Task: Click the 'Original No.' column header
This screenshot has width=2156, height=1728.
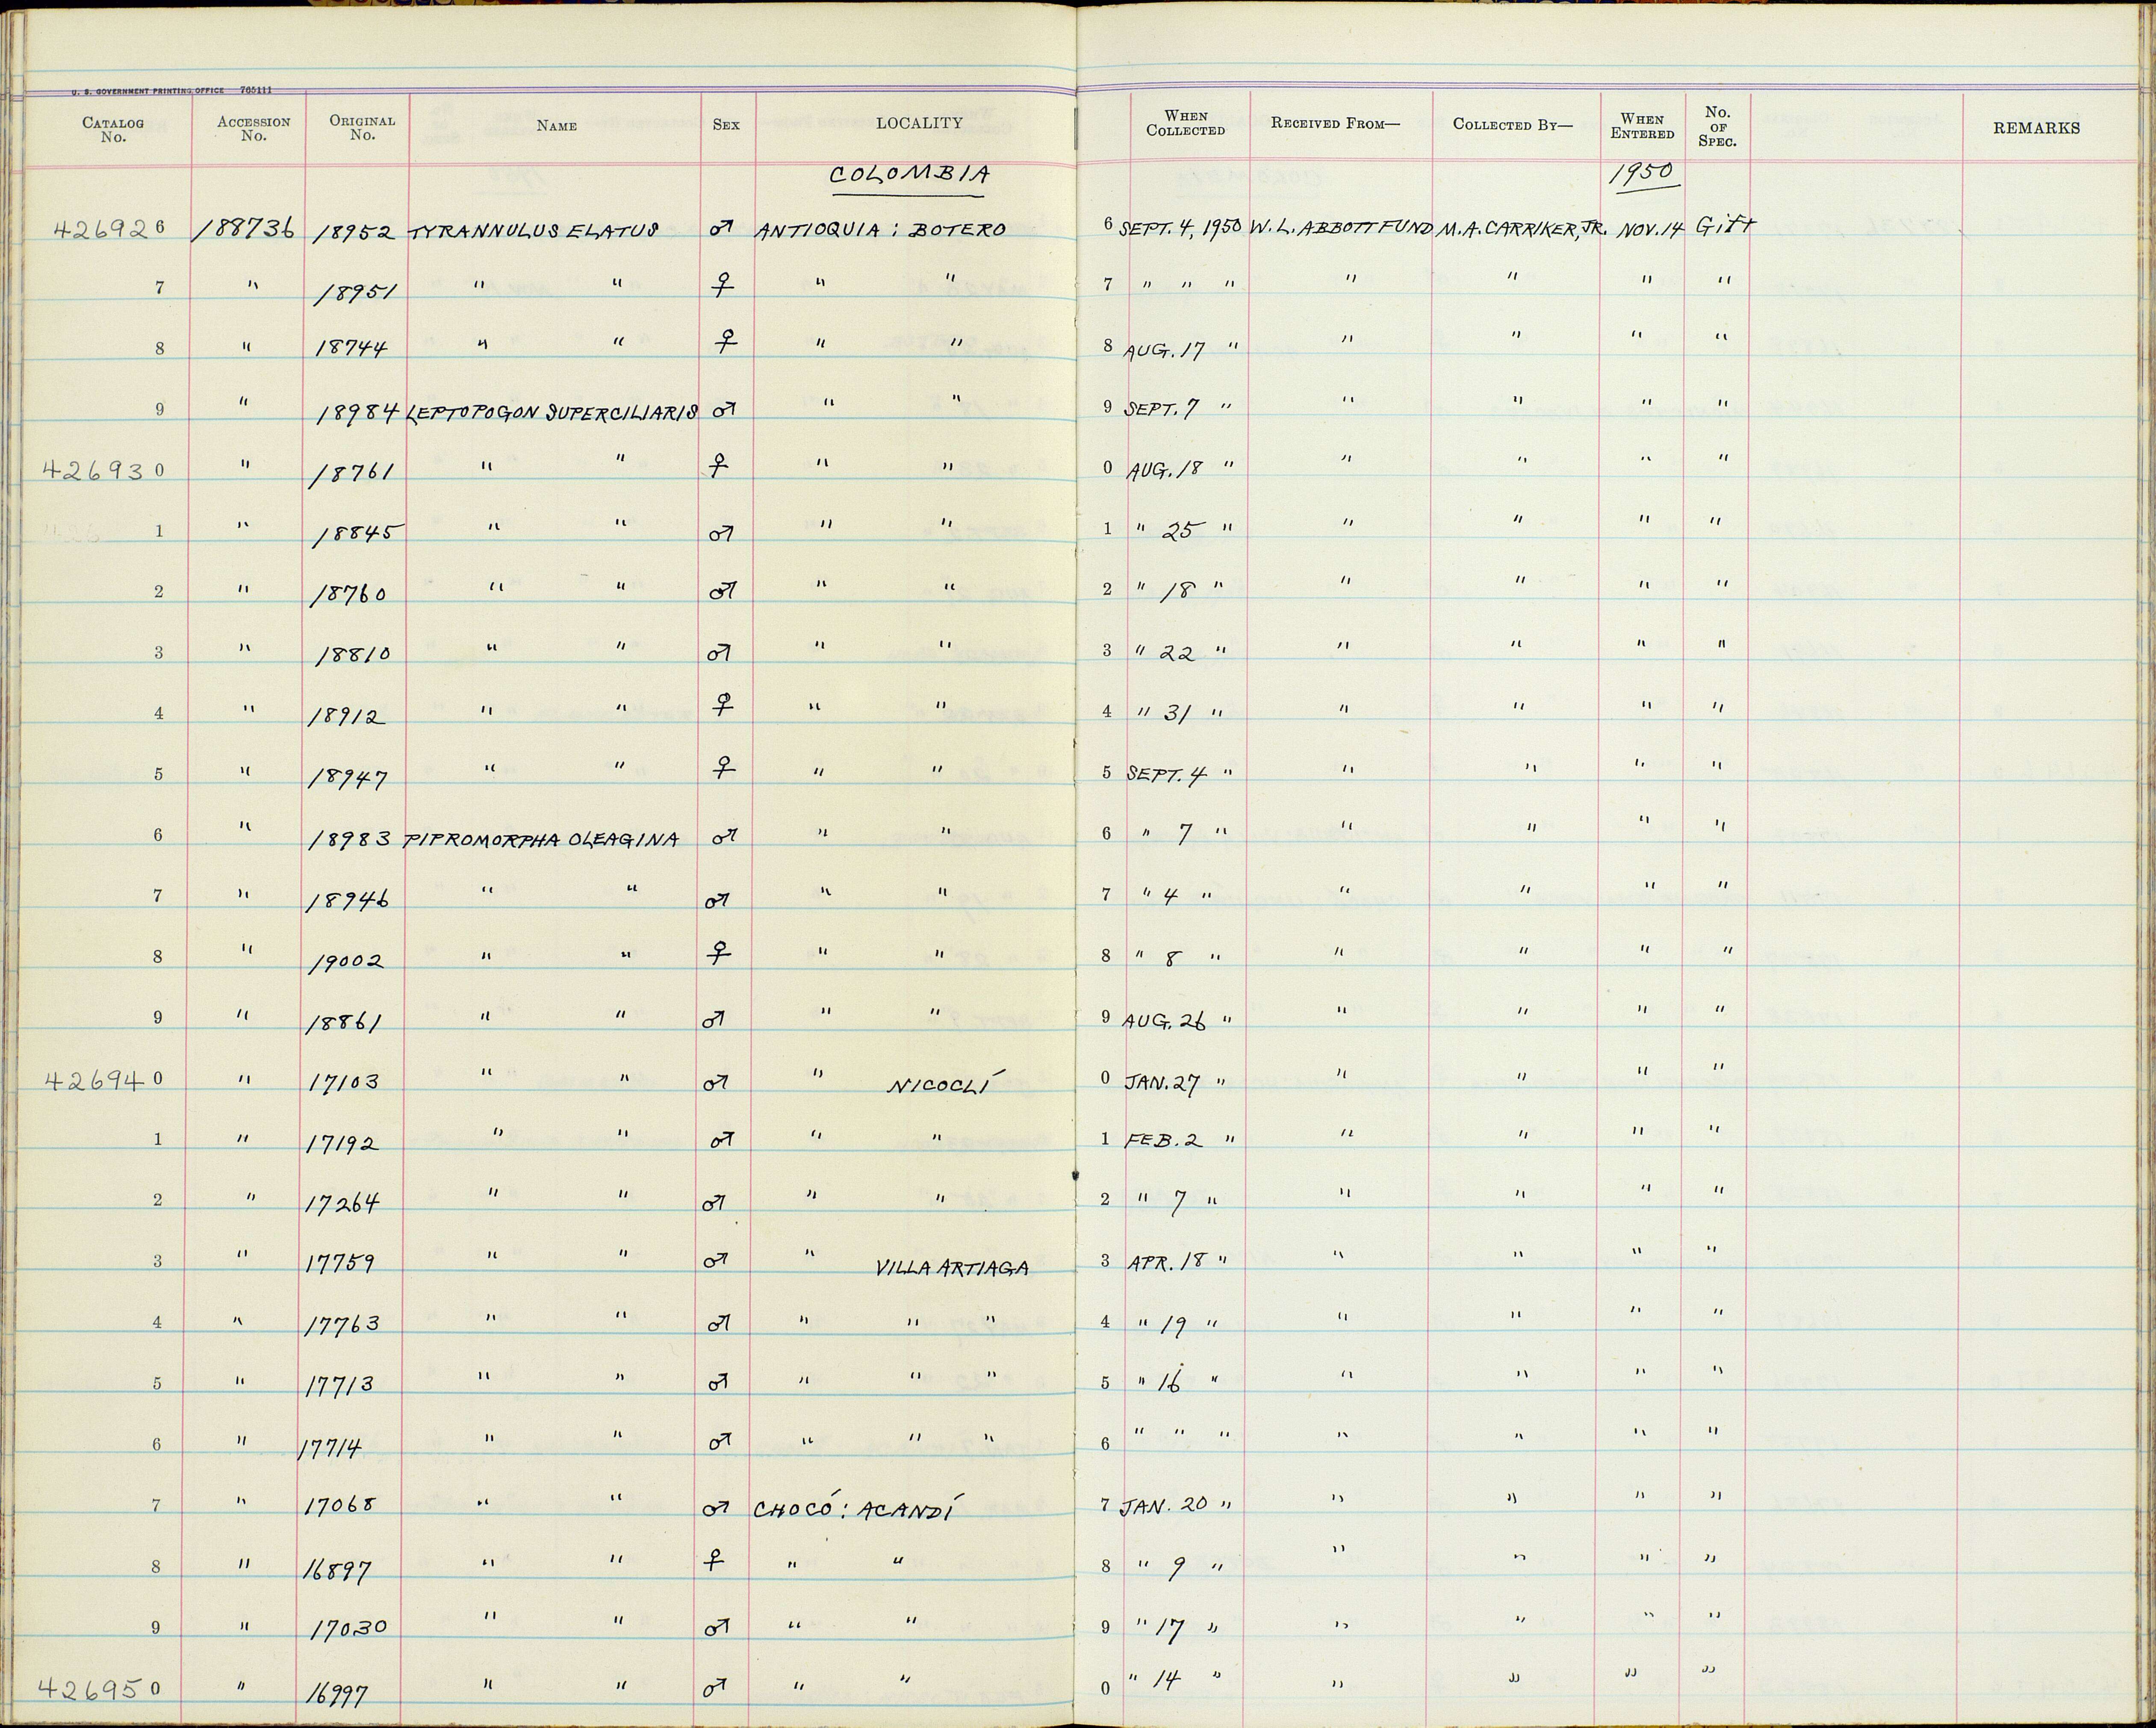Action: point(362,127)
